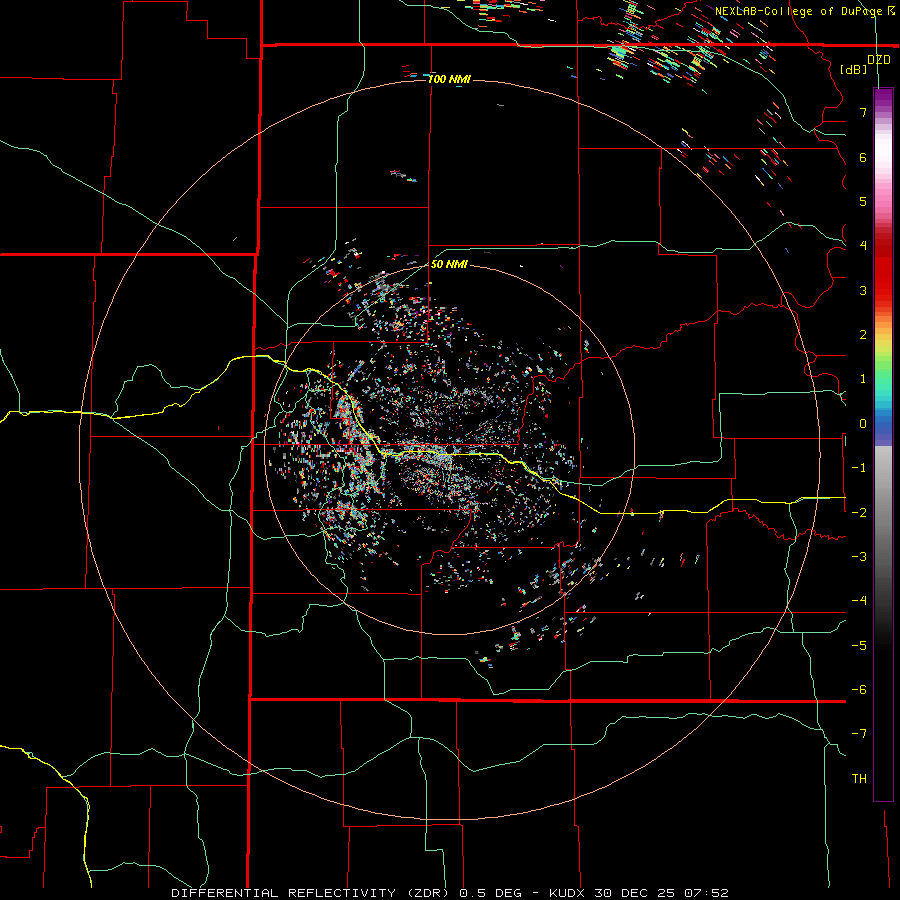The image size is (900, 900).
Task: Pick the gray band beside -2 on color bar
Action: pos(883,512)
